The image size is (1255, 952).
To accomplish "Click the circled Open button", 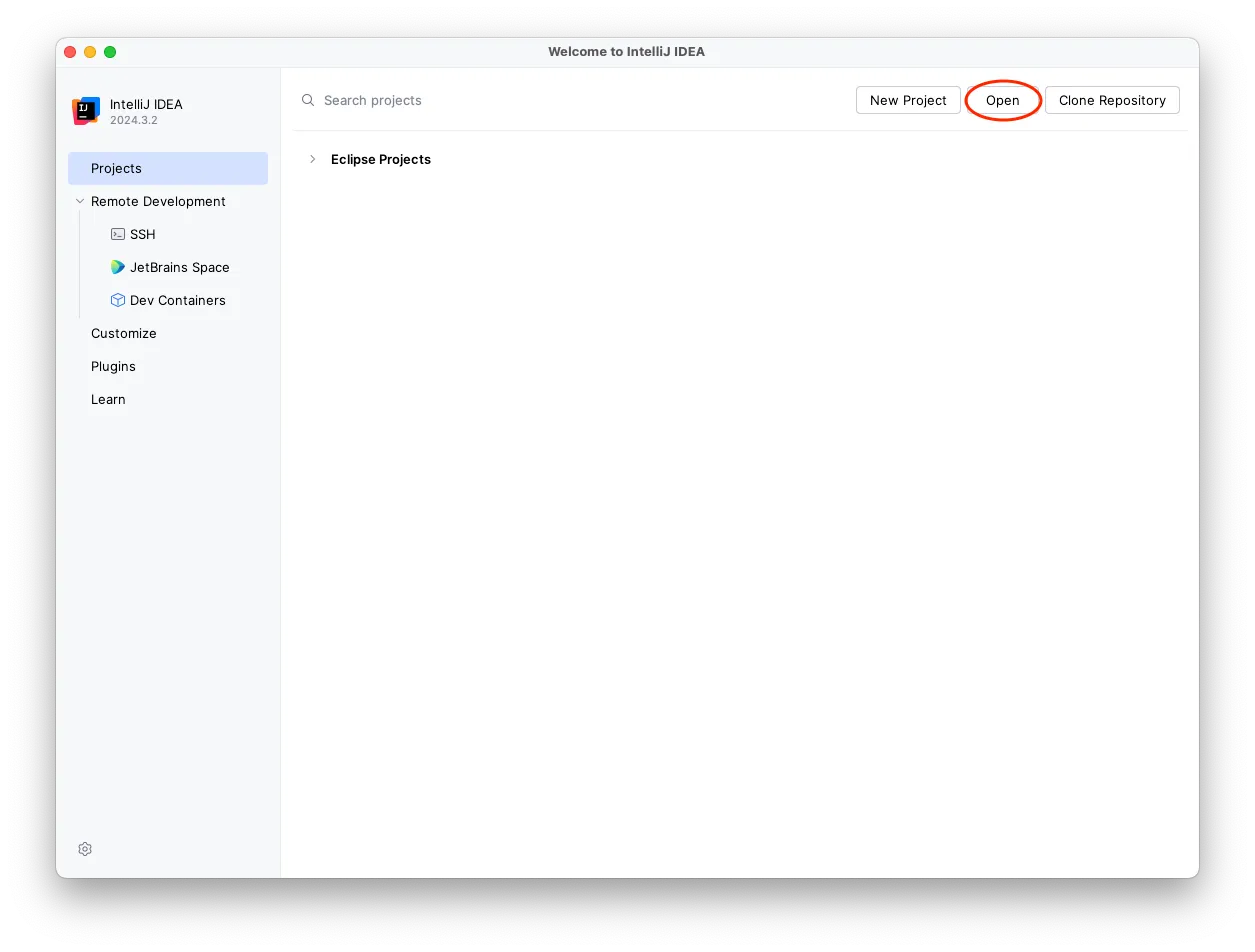I will tap(1003, 100).
